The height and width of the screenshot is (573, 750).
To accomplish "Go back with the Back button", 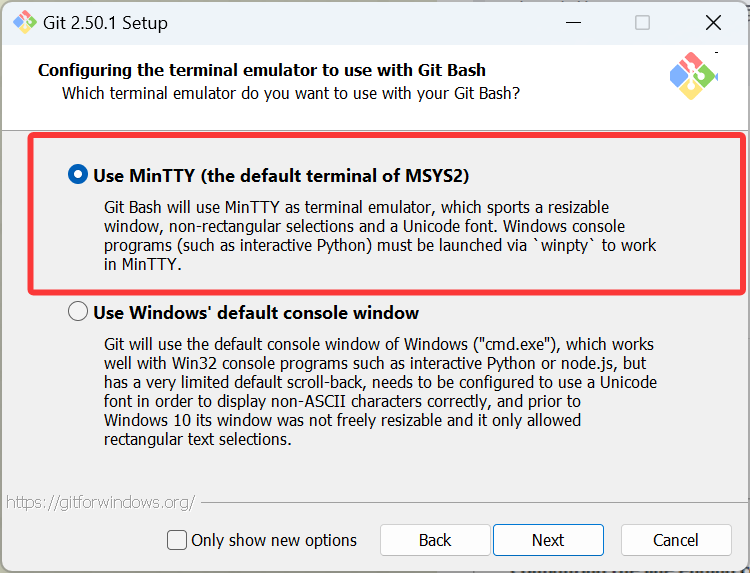I will tap(435, 540).
